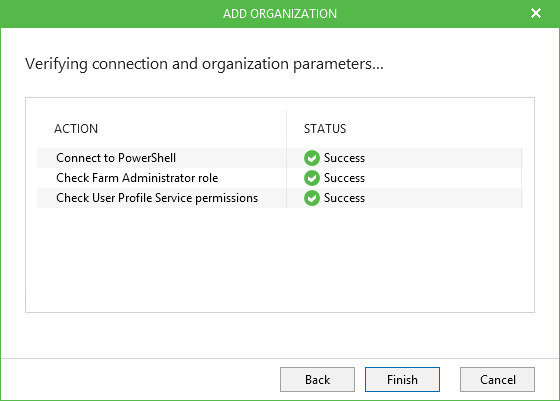Viewport: 560px width, 401px height.
Task: Cancel the Add Organization wizard
Action: coord(497,379)
